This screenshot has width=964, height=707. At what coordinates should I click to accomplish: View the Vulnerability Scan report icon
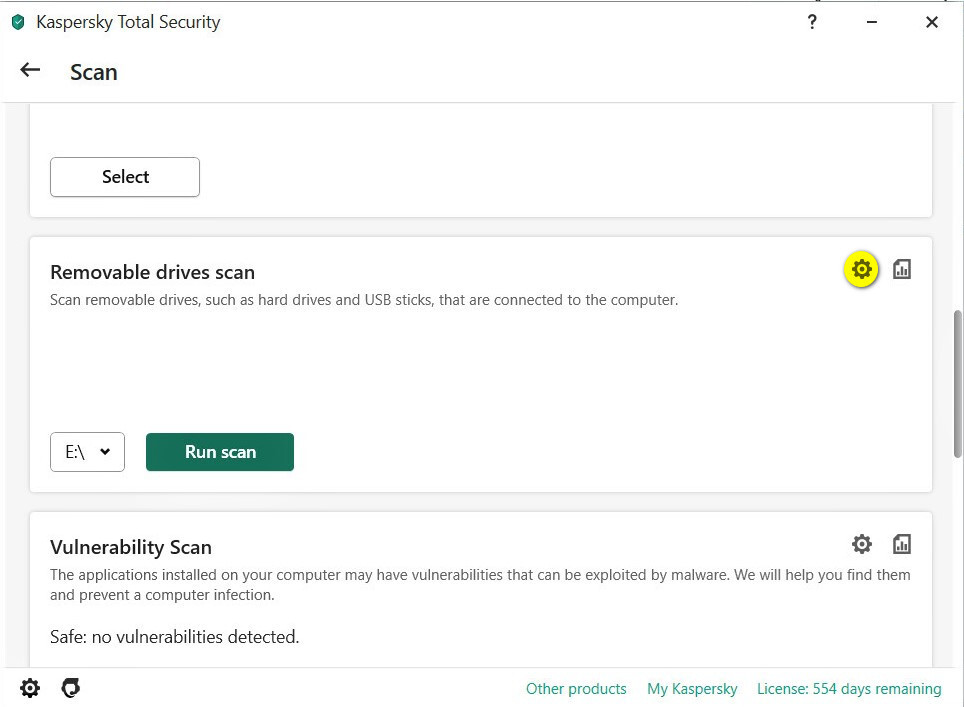(902, 544)
